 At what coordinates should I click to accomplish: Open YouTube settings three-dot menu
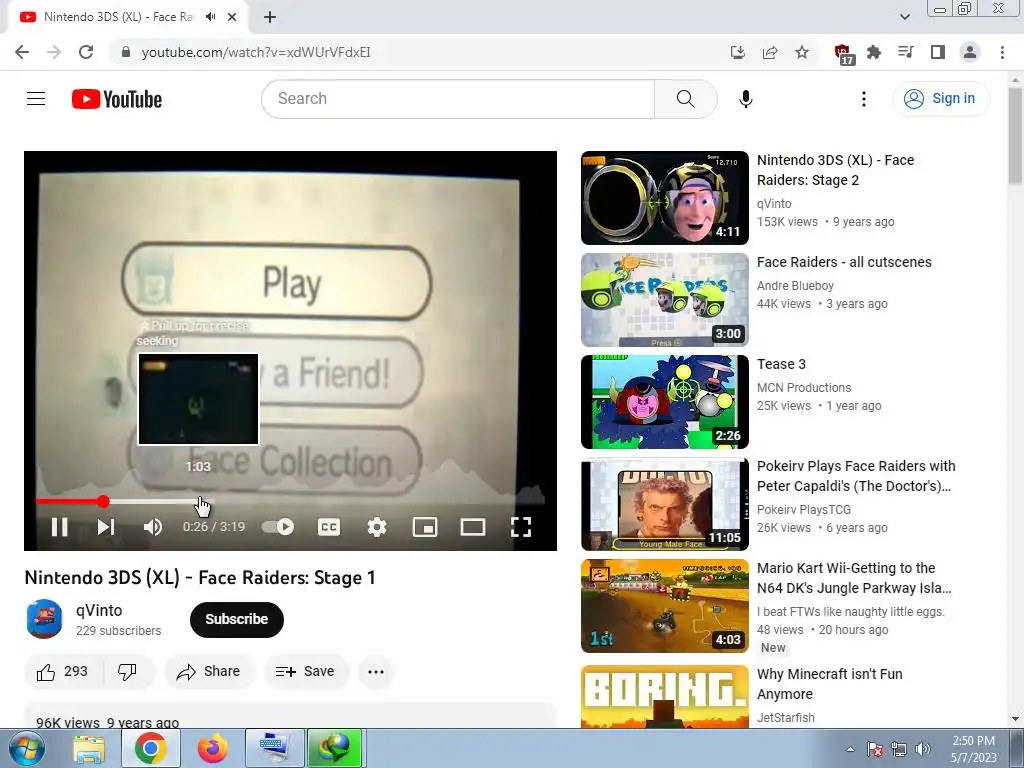click(863, 99)
